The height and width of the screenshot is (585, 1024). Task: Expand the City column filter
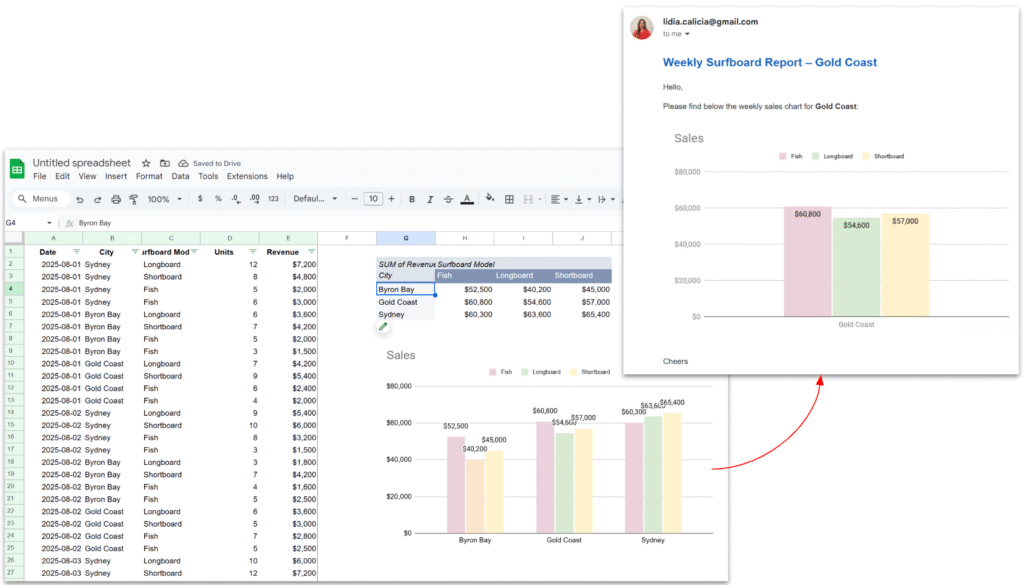click(135, 252)
